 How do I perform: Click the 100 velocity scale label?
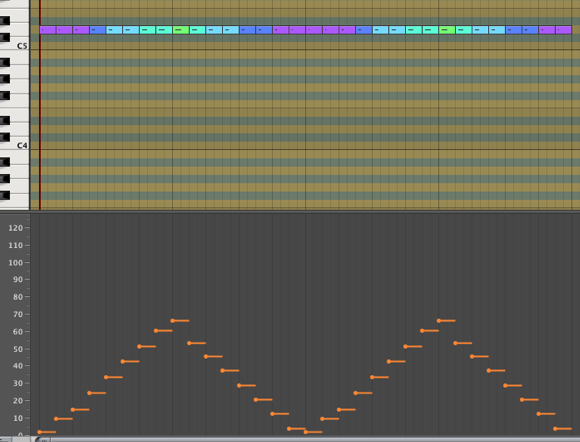click(16, 263)
